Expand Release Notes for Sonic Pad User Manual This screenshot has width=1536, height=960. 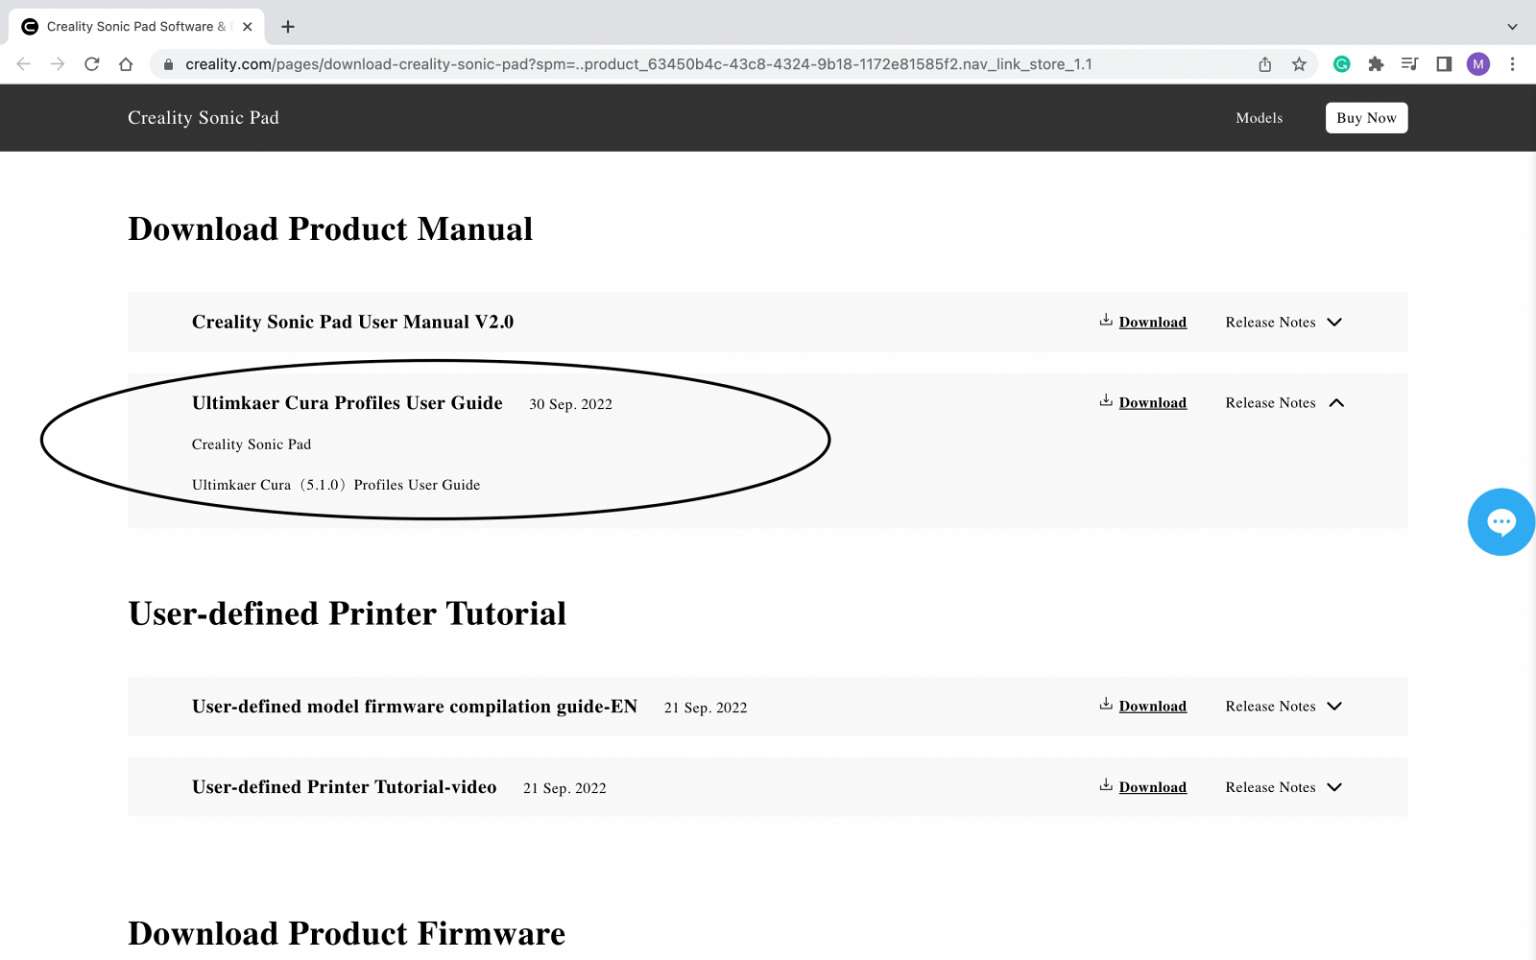1283,322
